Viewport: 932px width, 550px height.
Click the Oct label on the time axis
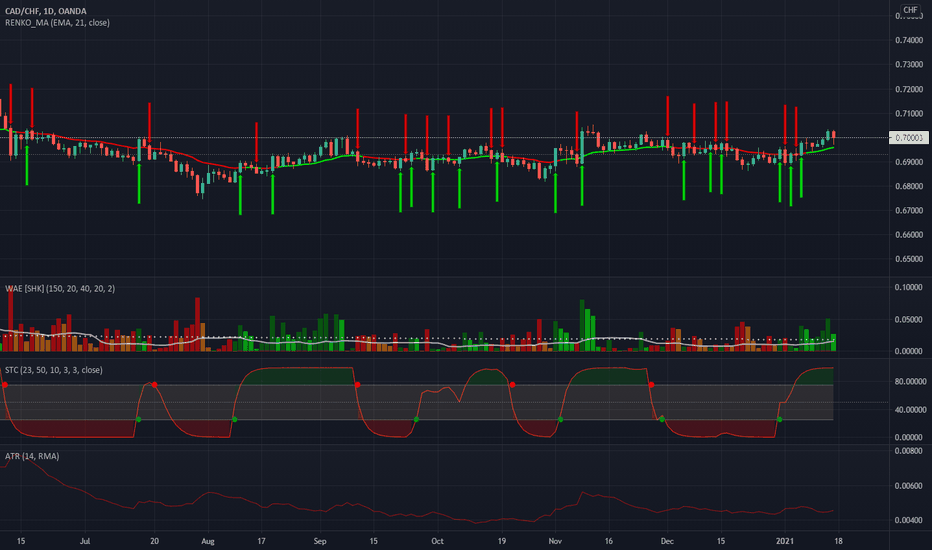pyautogui.click(x=437, y=541)
